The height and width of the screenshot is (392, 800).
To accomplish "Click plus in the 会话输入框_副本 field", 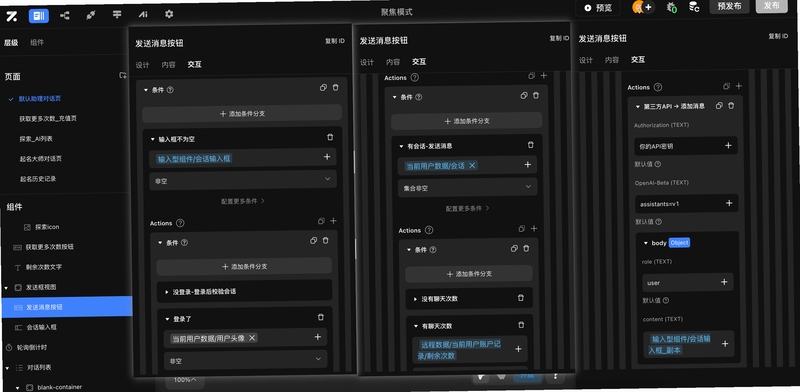I will point(724,344).
